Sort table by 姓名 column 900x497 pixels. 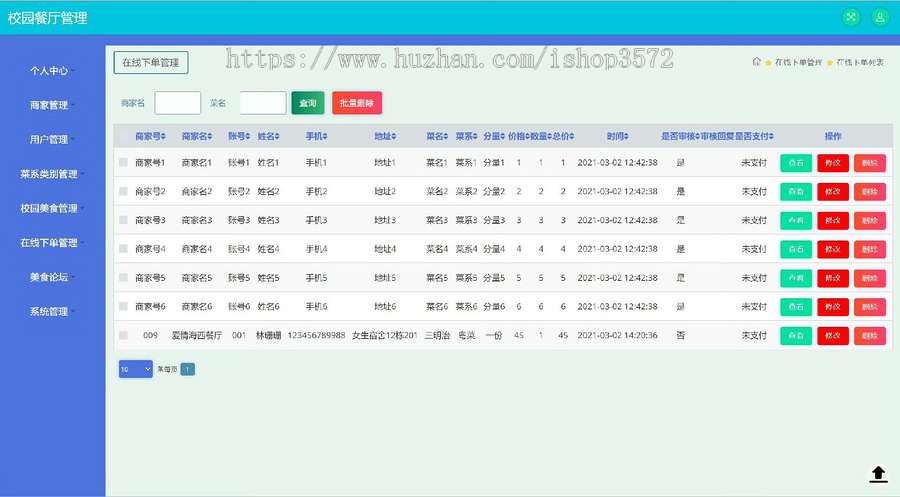pyautogui.click(x=268, y=136)
